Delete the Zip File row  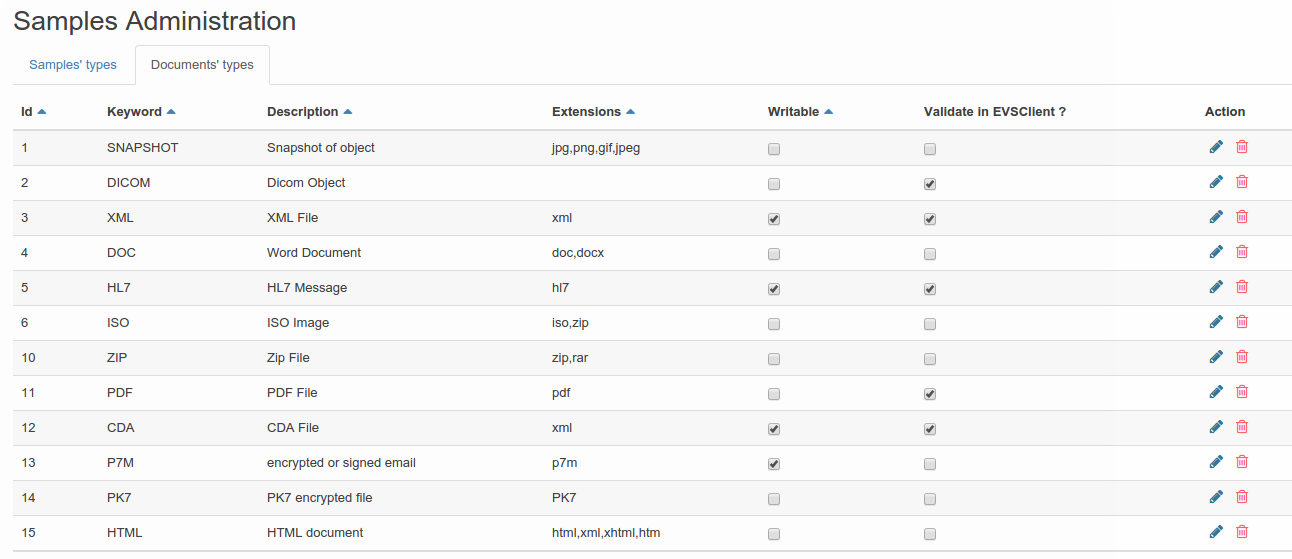pyautogui.click(x=1242, y=357)
